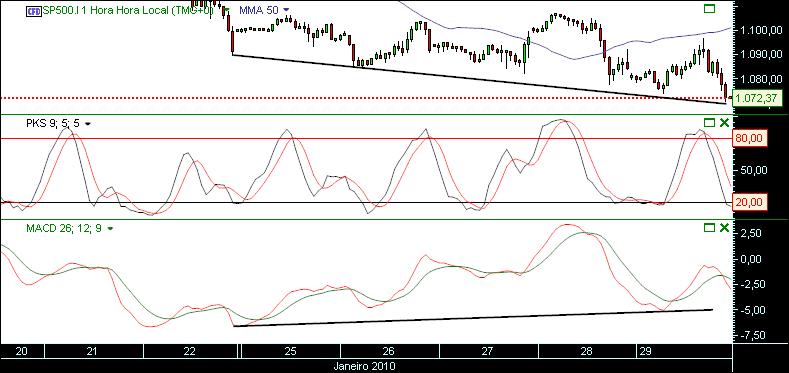Click the MACD 26; 12; 9 label
The image size is (789, 373).
64,229
